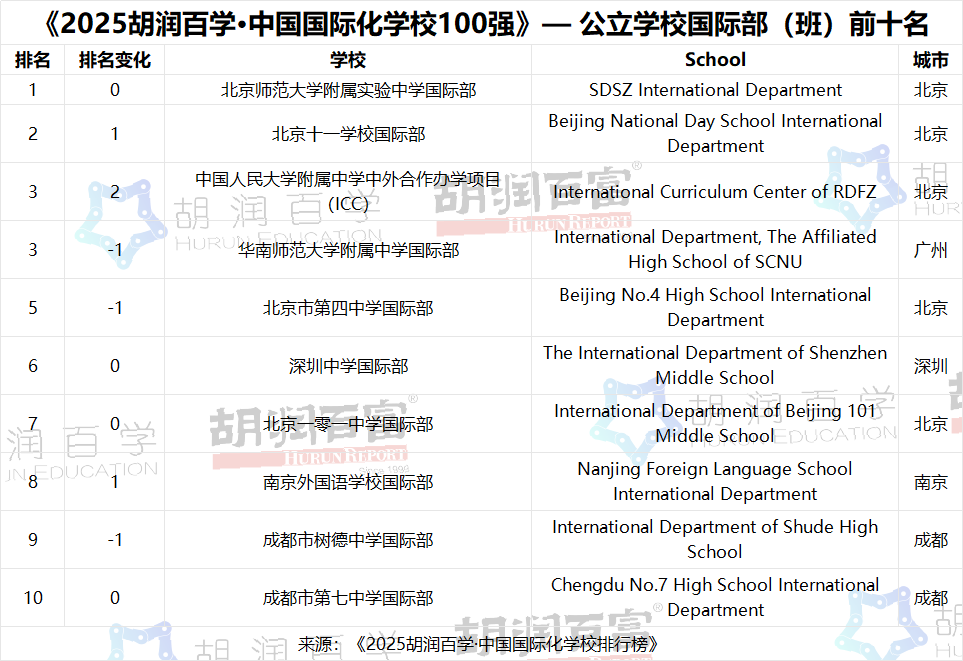Click rank change for 北京一零一中学国际部
The width and height of the screenshot is (963, 661).
coord(115,424)
